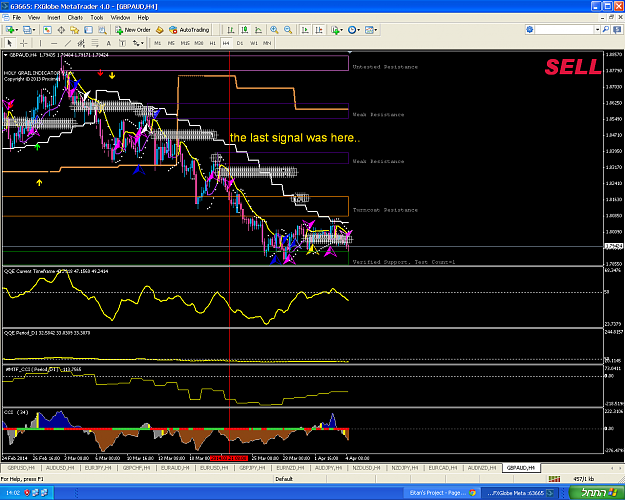Image resolution: width=625 pixels, height=500 pixels.
Task: Open Eitan's Project Chrome taskbar button
Action: coord(442,493)
